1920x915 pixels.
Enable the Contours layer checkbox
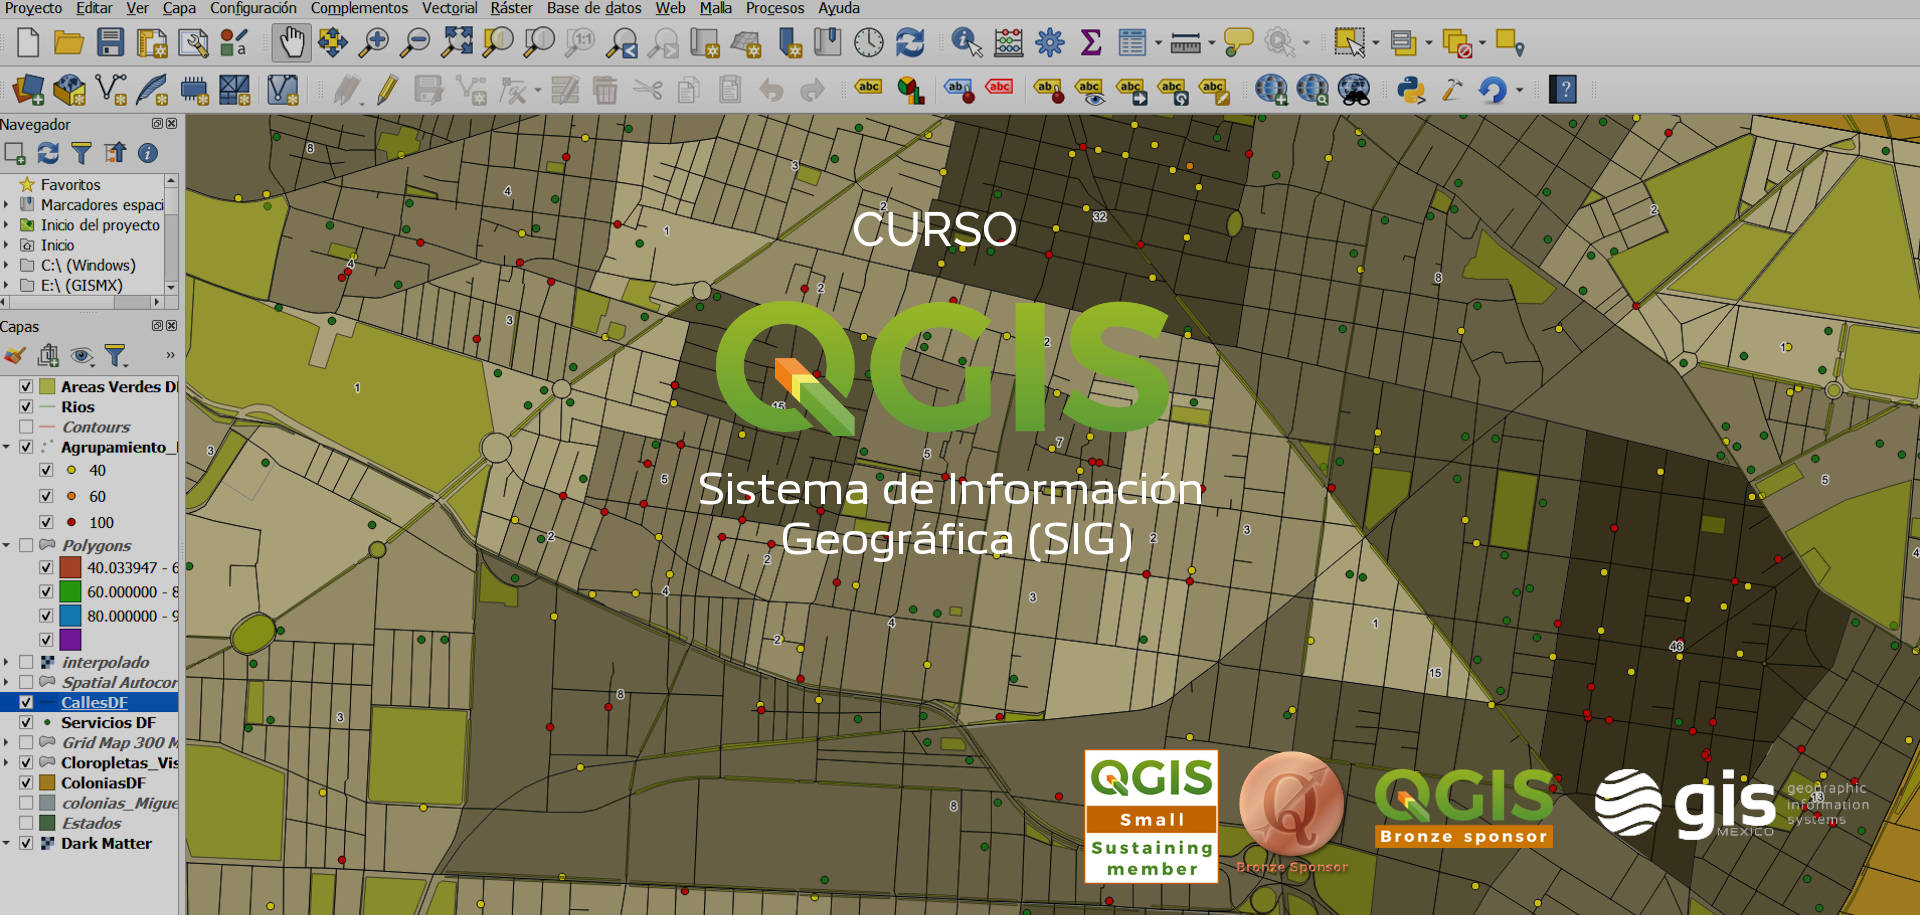[x=26, y=426]
